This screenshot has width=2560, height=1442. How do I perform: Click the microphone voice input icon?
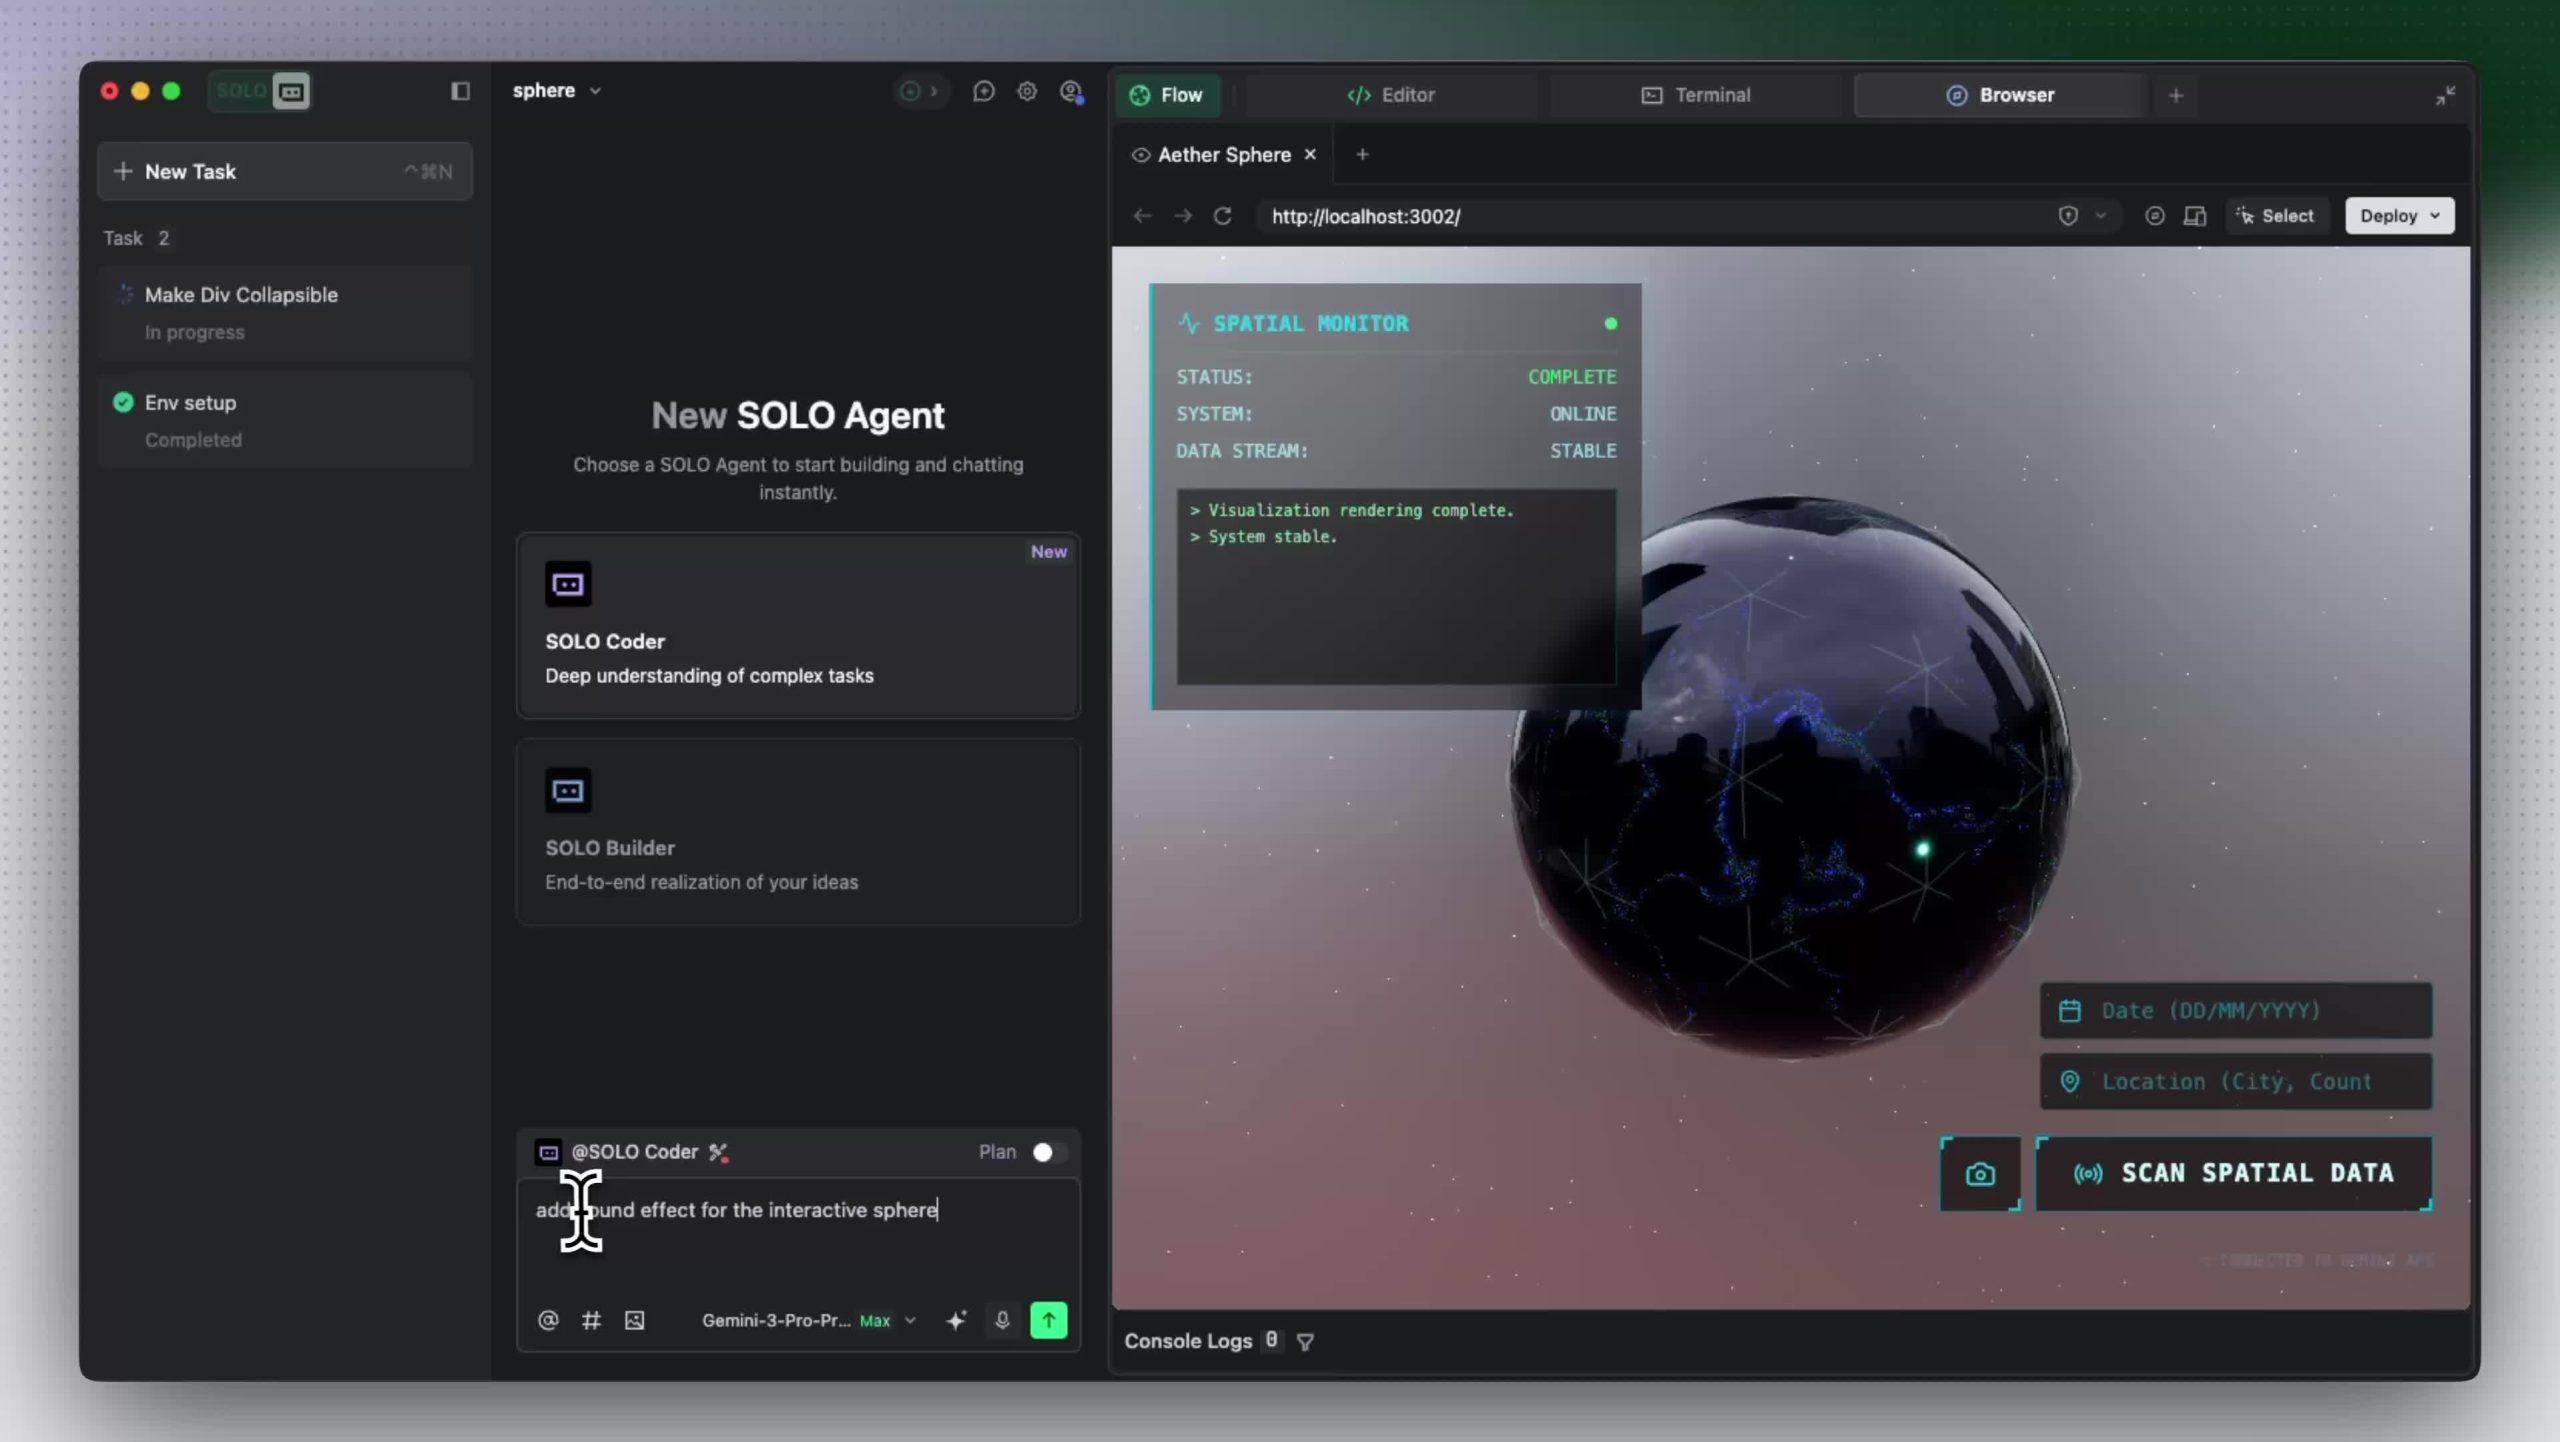tap(1002, 1320)
